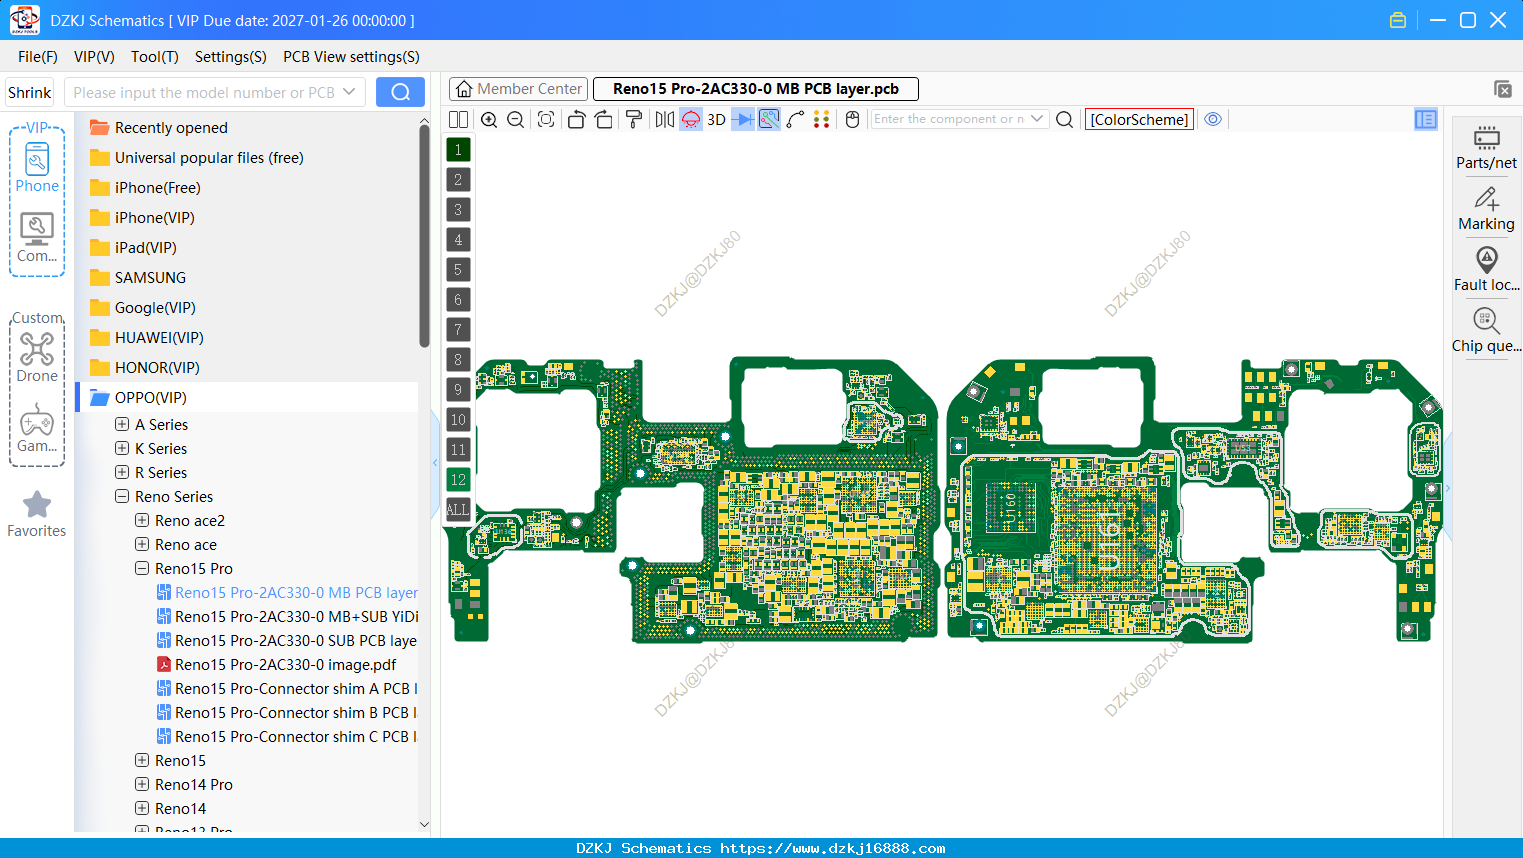Mirror flip the PCB view
1523x858 pixels.
(x=664, y=119)
